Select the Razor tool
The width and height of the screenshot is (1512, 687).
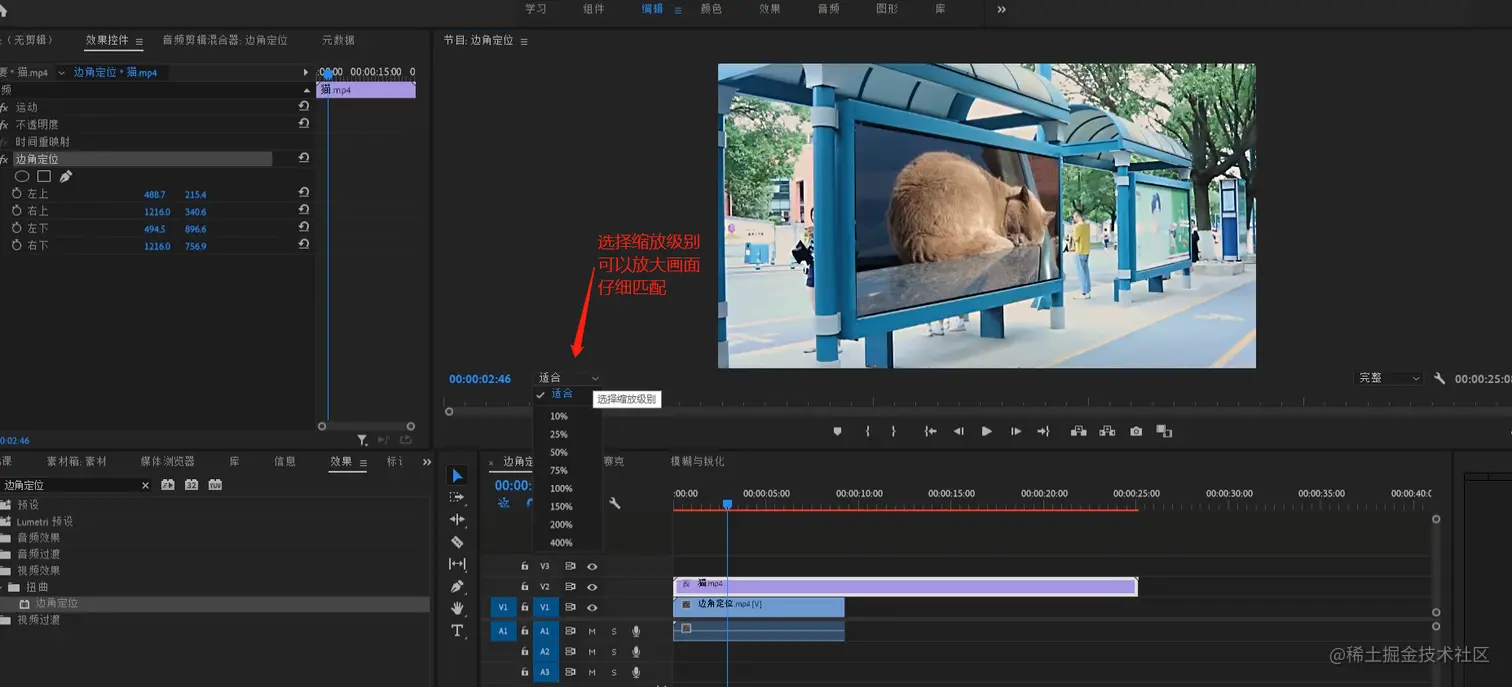457,542
